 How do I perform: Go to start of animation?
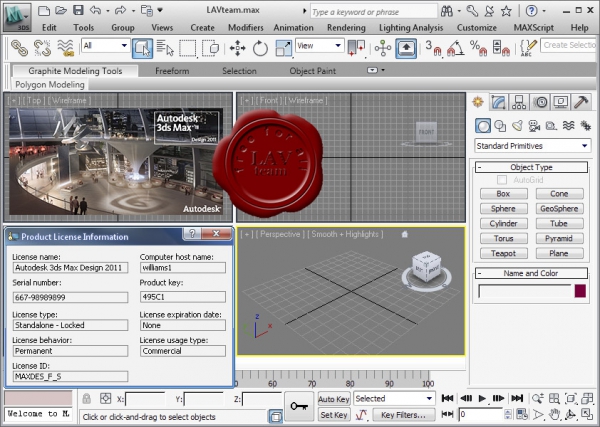[x=447, y=399]
